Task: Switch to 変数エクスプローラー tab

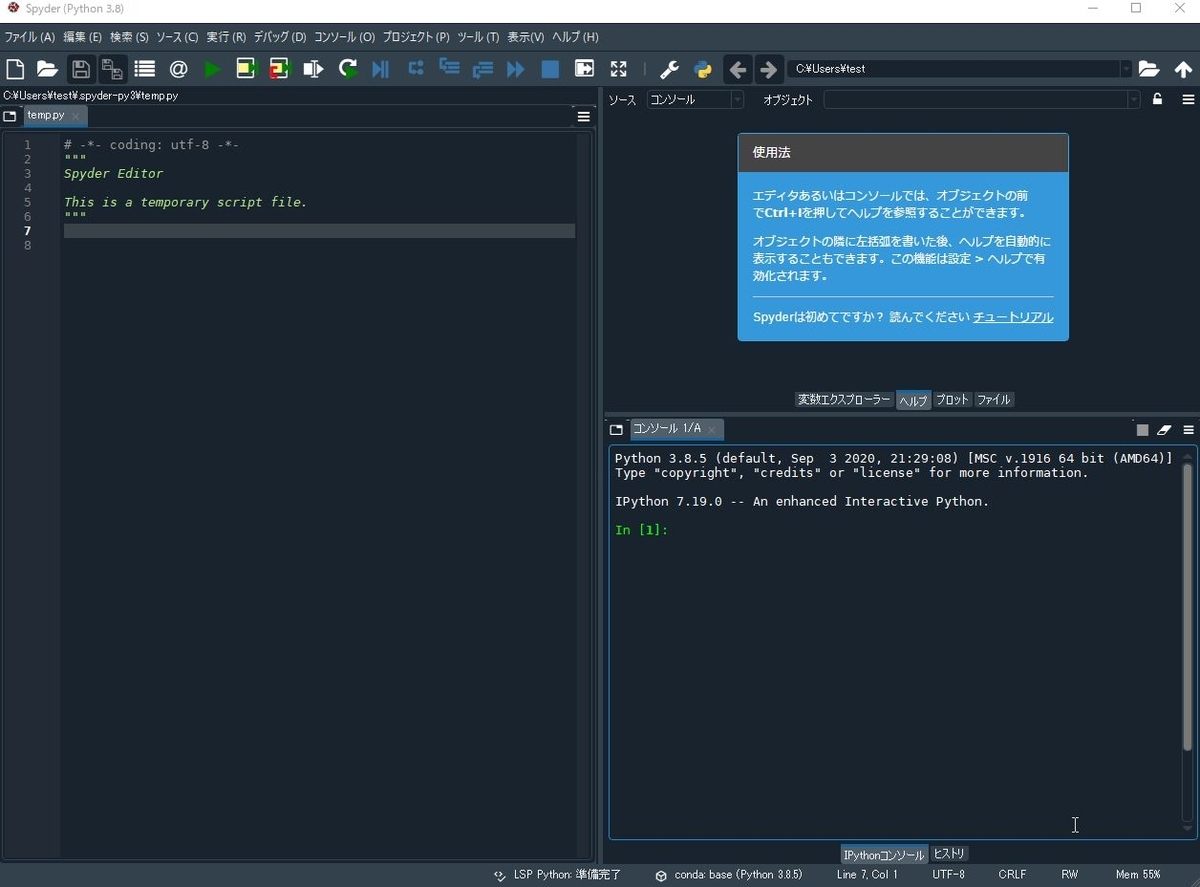Action: tap(844, 400)
